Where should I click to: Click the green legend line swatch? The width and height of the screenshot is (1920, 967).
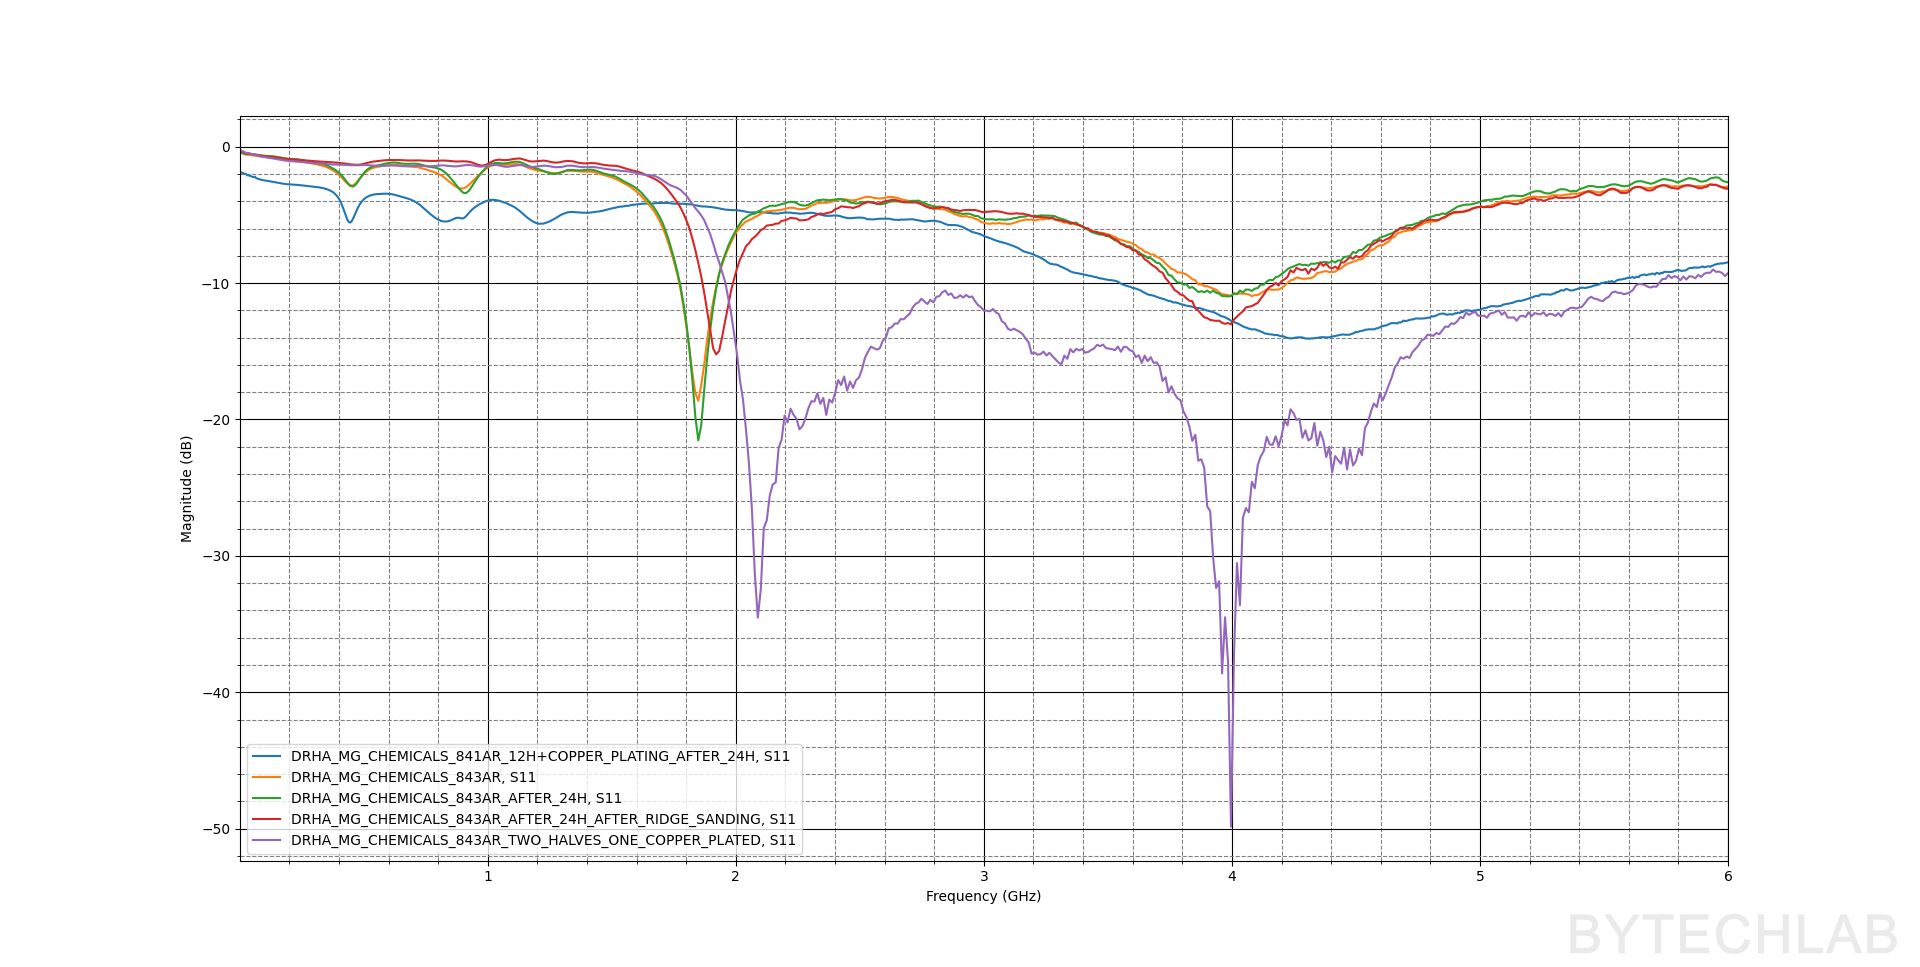click(x=268, y=798)
